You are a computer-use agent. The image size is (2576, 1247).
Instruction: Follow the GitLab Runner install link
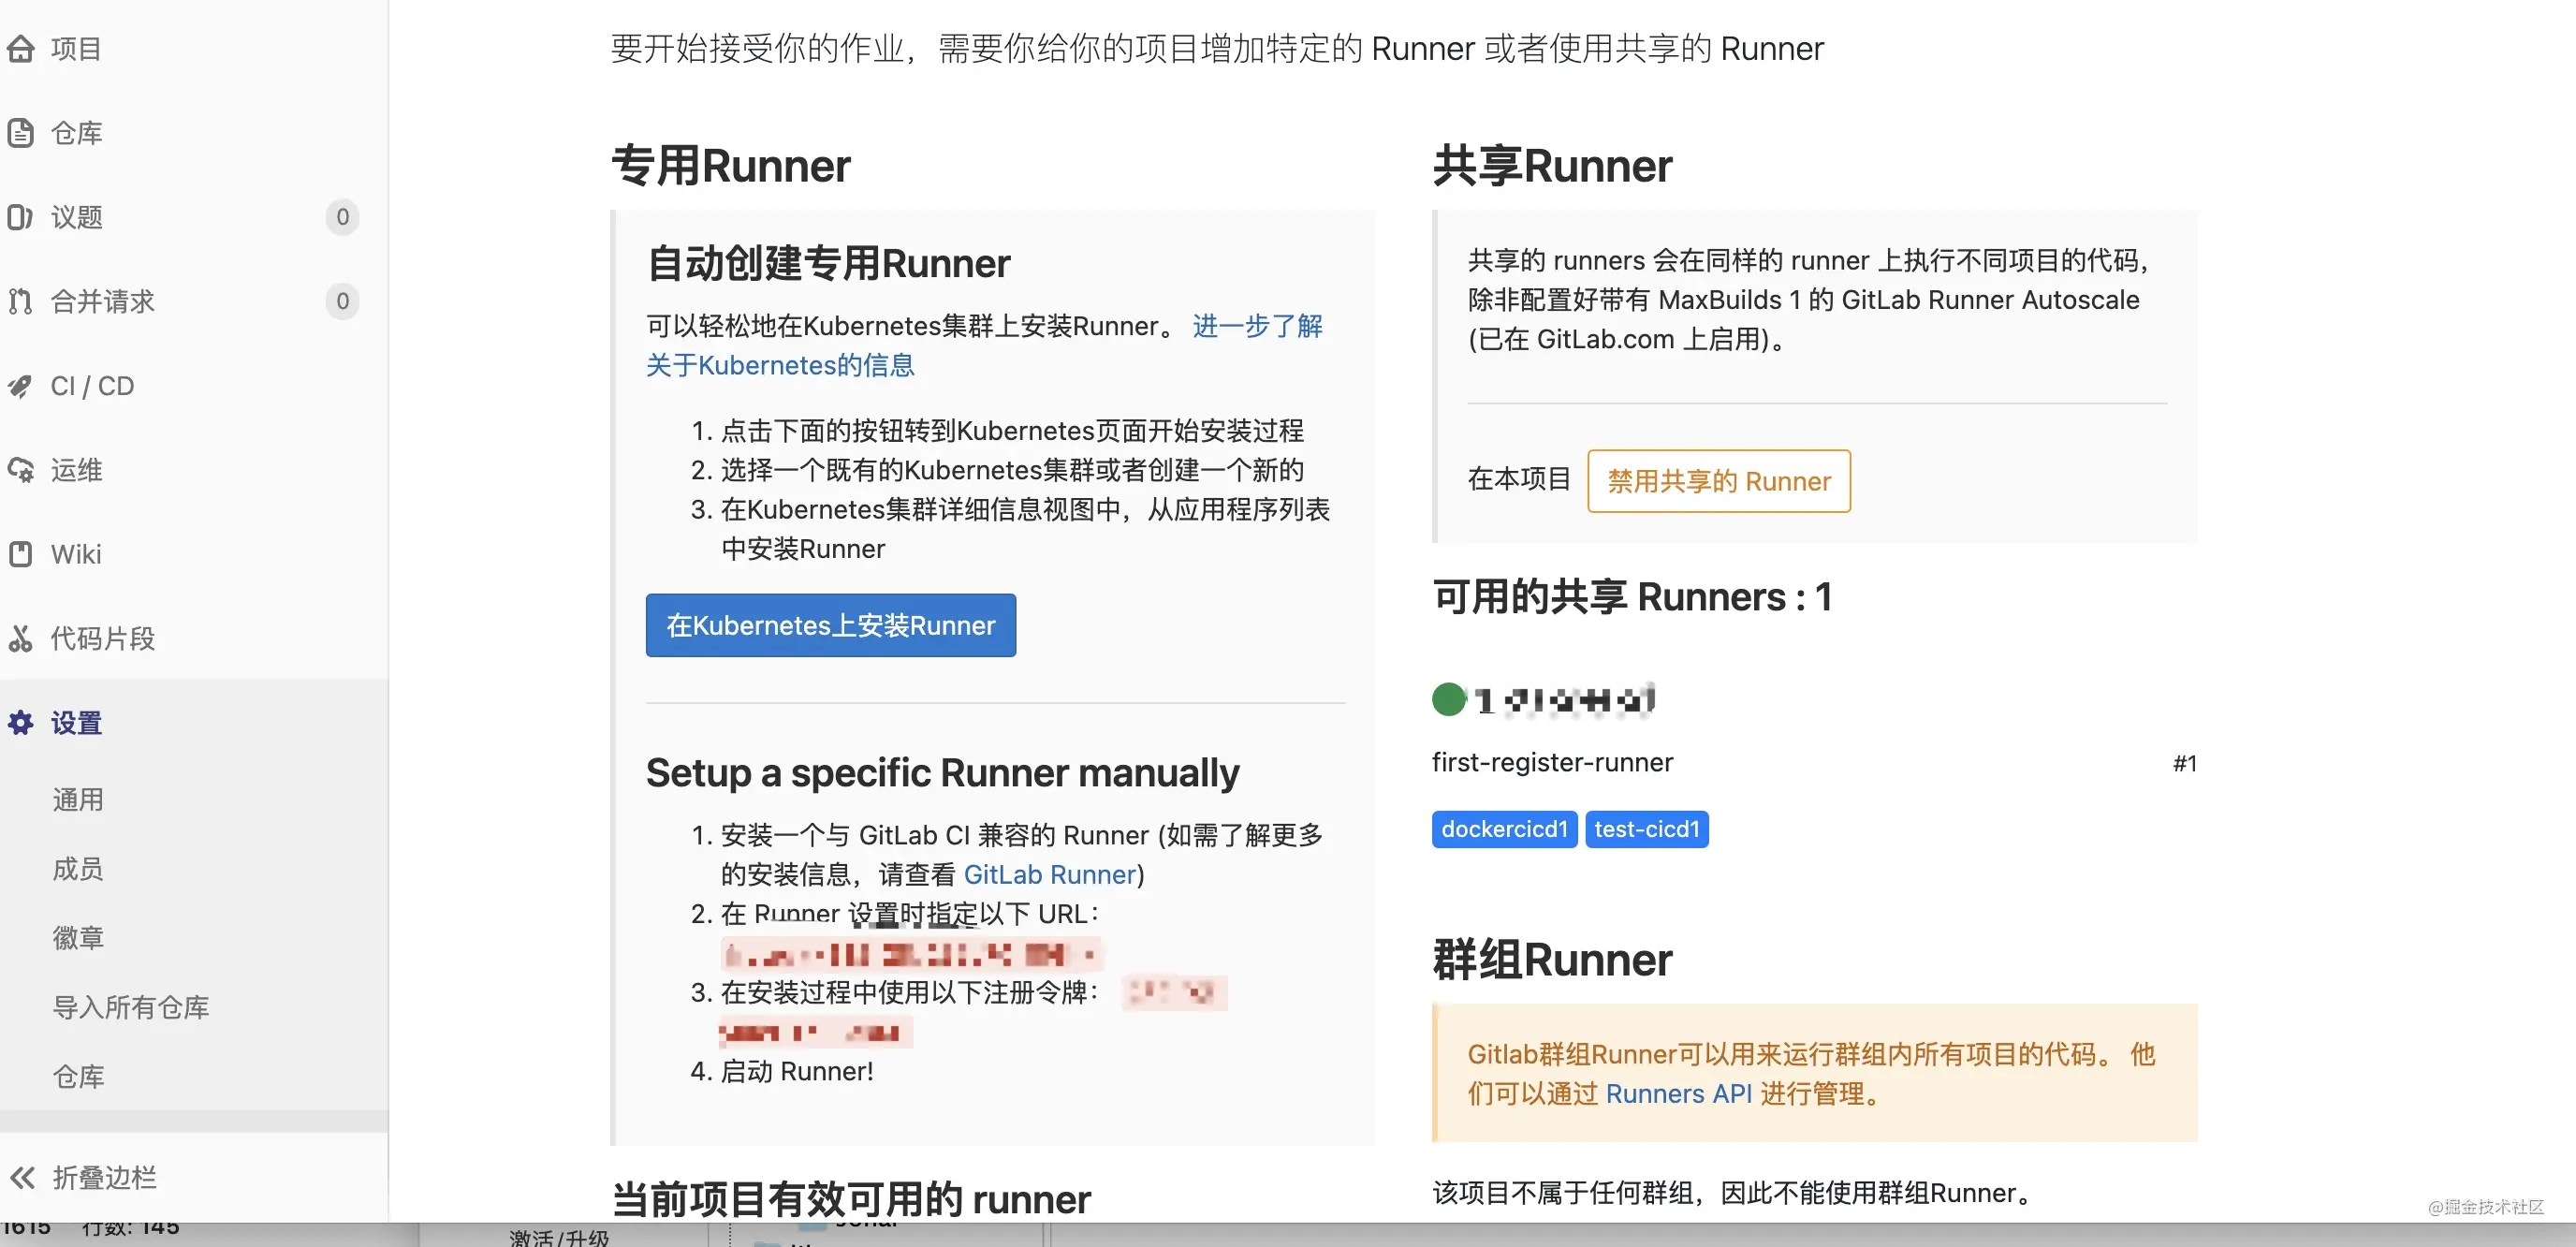click(1049, 874)
